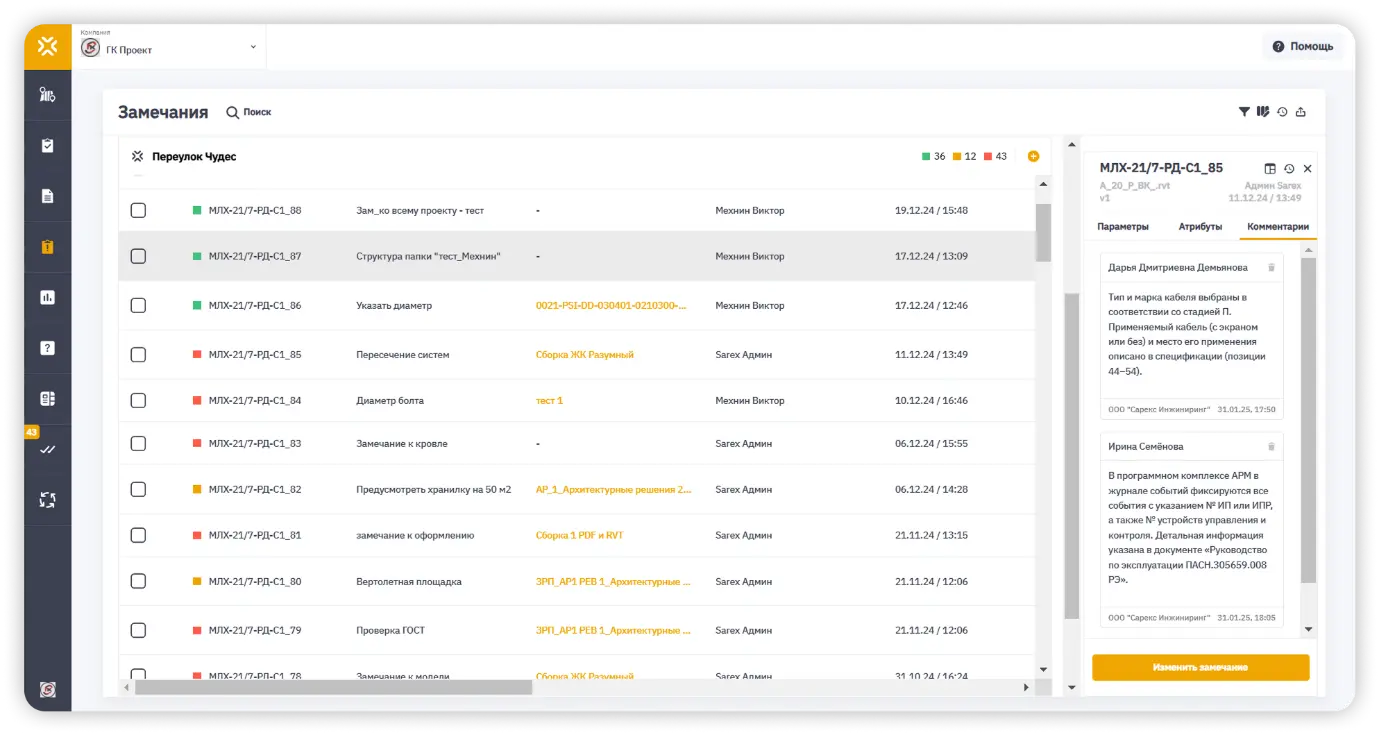The width and height of the screenshot is (1379, 735).
Task: Select the Вертолетная площадка remark
Action: pos(409,581)
